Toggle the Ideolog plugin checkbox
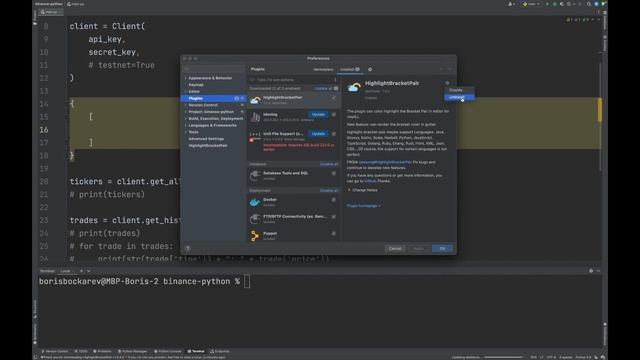 click(333, 115)
